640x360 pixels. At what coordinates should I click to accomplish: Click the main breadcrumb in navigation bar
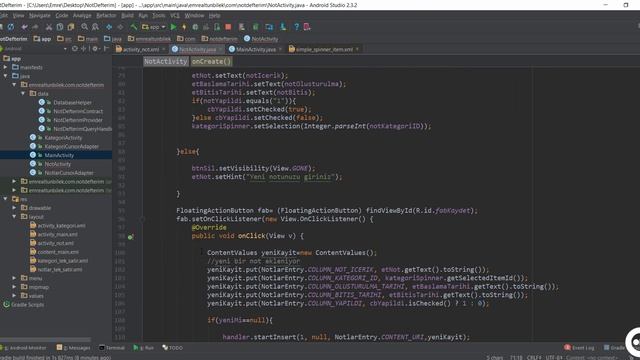(x=88, y=39)
